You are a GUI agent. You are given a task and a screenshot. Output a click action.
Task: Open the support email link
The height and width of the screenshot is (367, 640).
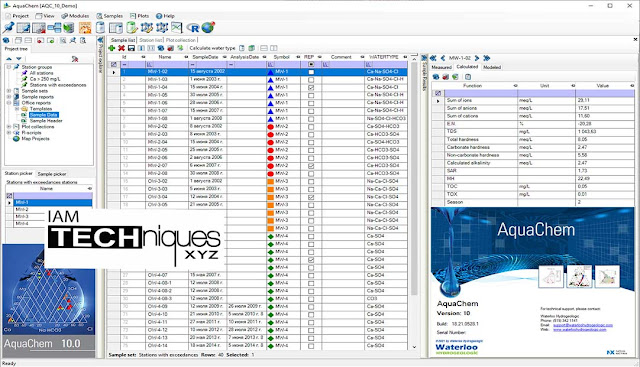point(583,325)
